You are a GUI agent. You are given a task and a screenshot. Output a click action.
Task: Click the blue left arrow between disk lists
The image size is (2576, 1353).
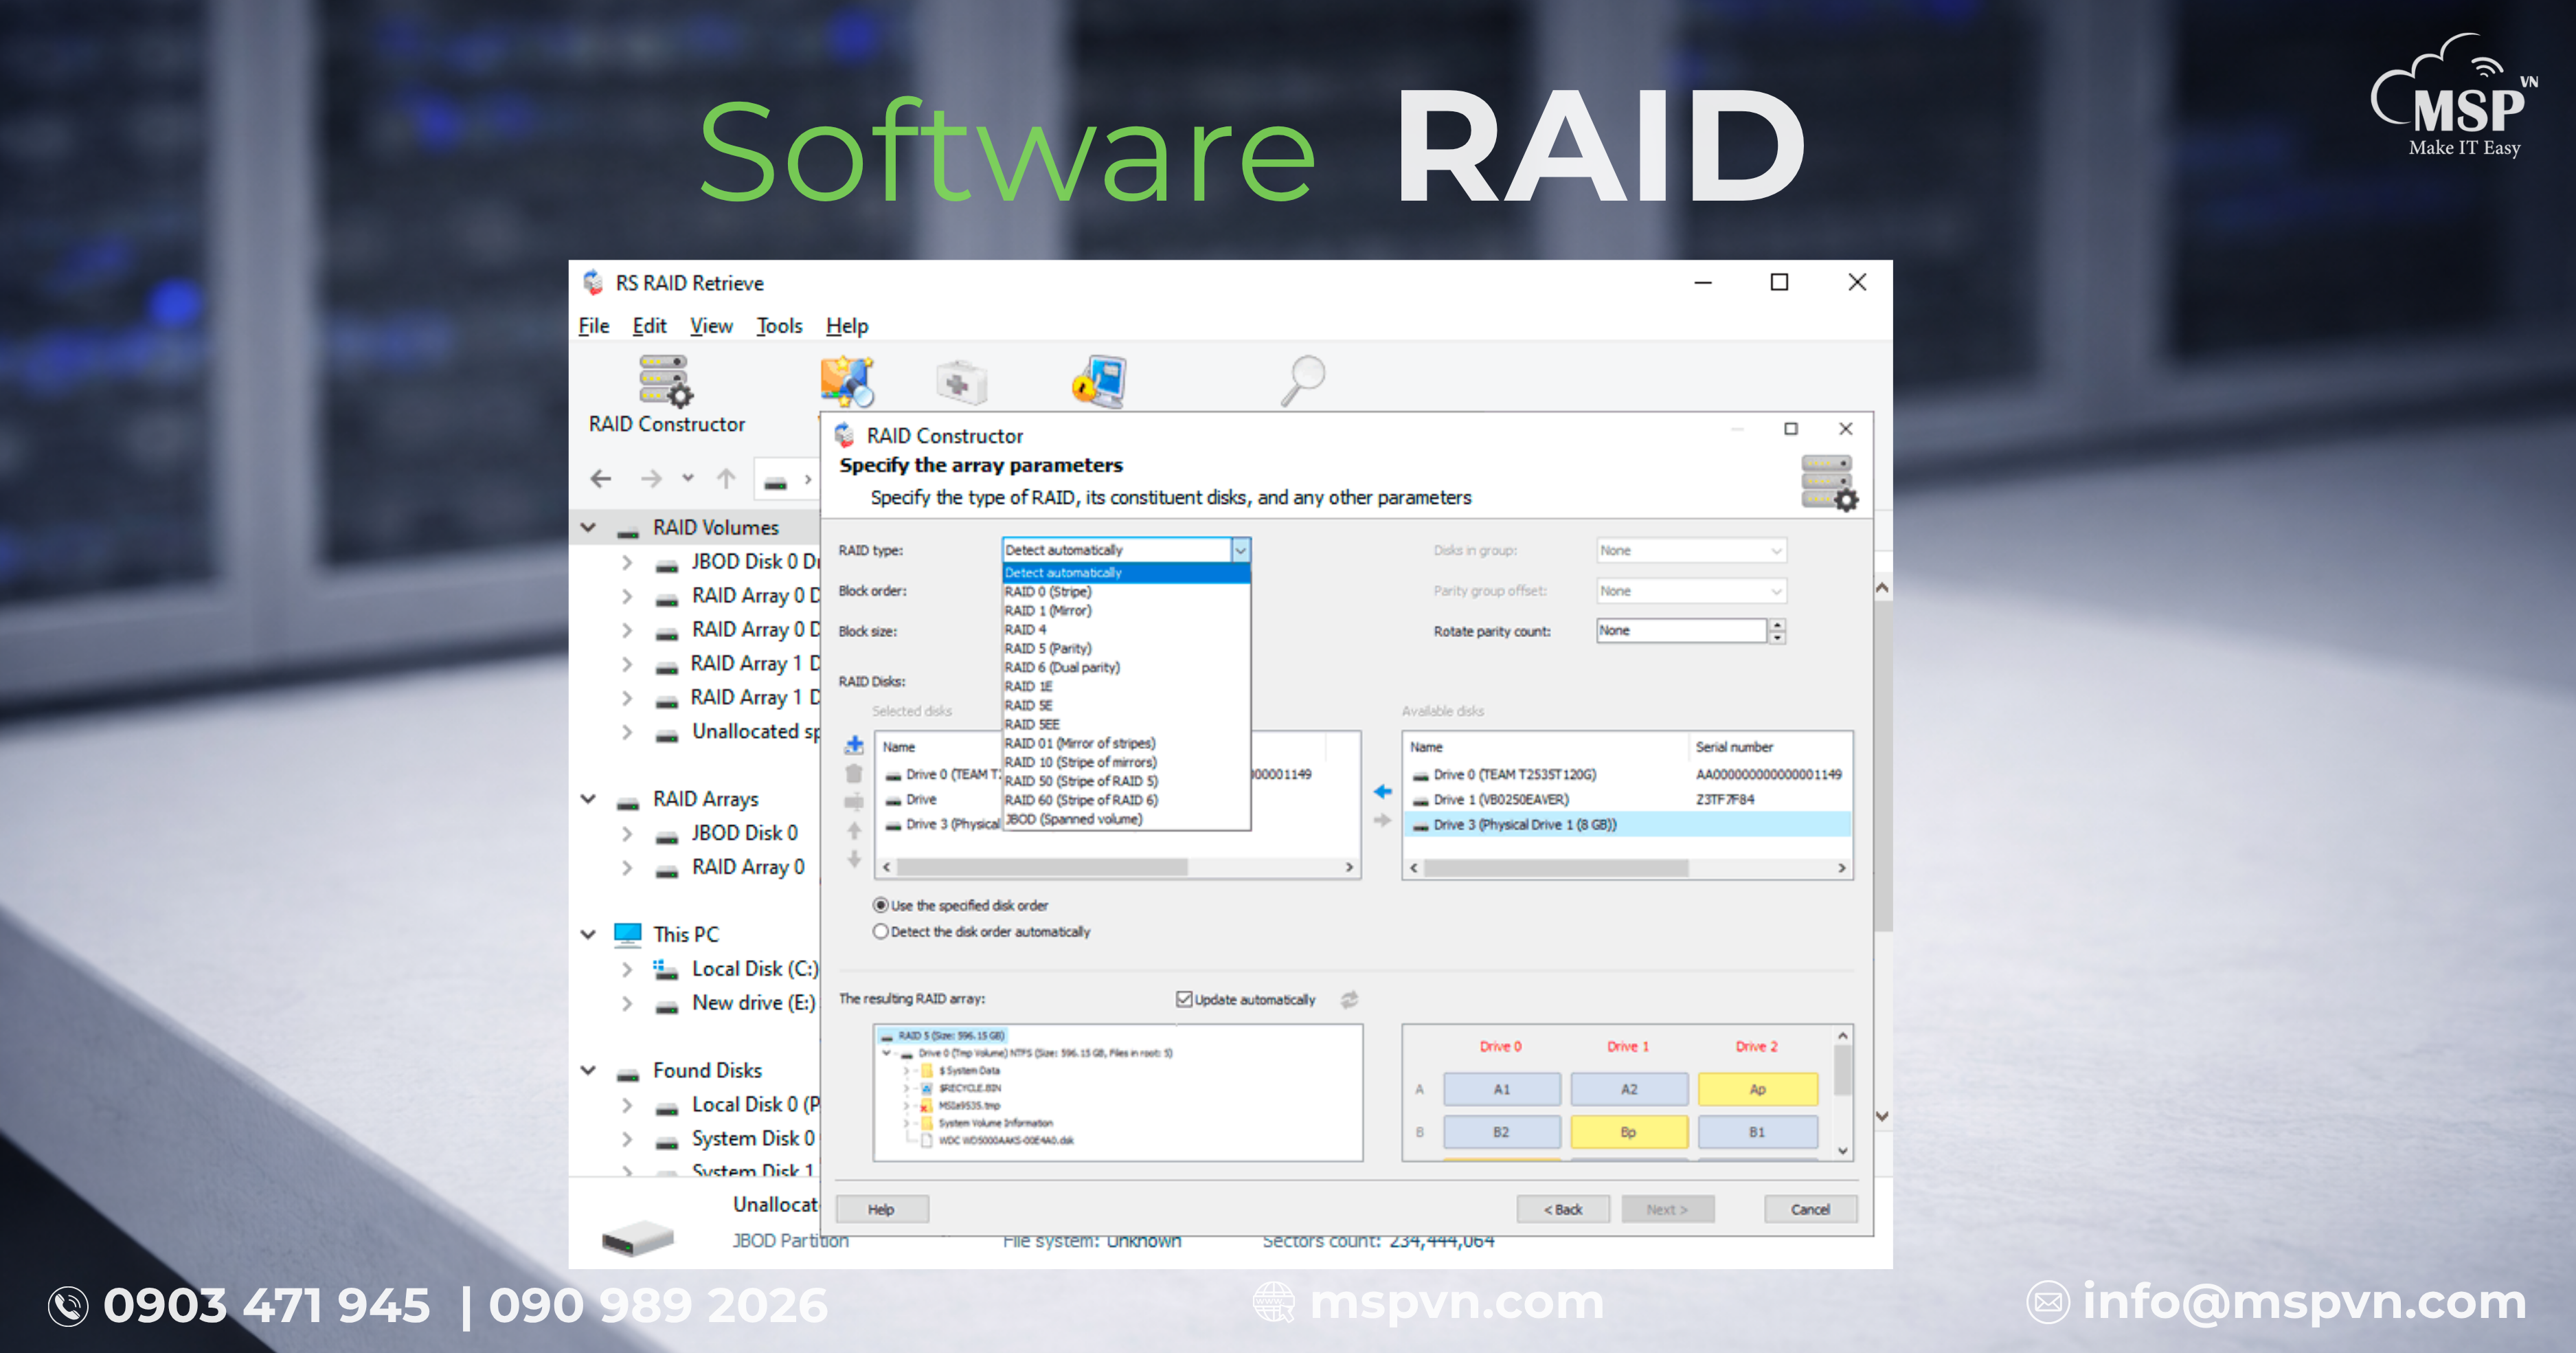tap(1382, 791)
